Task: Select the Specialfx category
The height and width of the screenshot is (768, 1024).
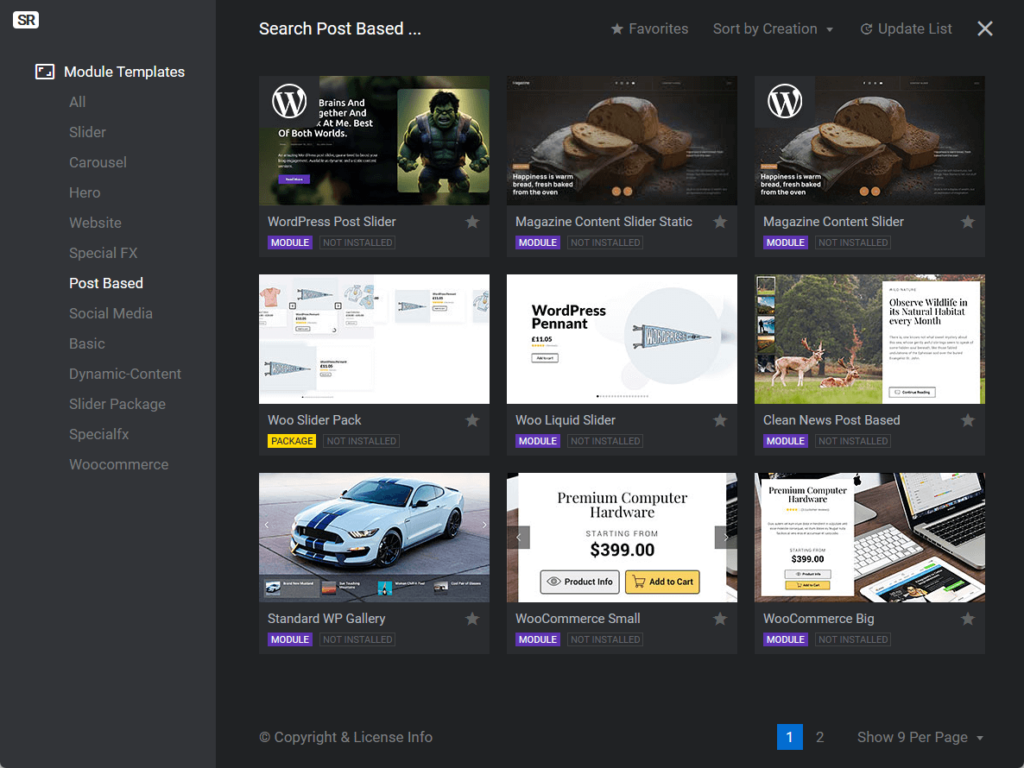Action: coord(99,434)
